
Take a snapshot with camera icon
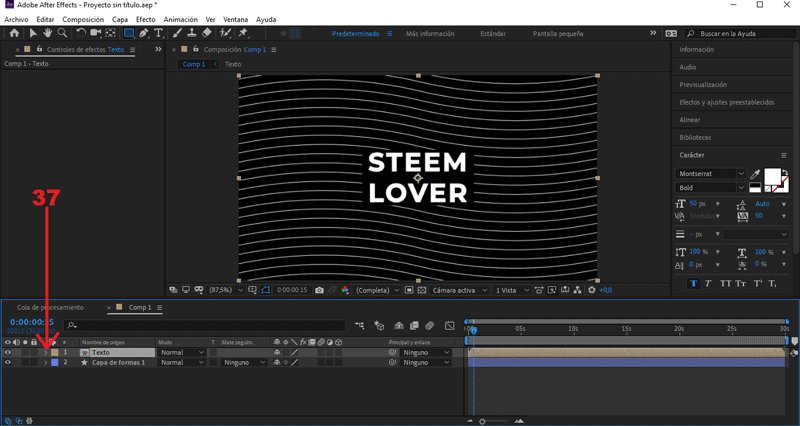click(x=319, y=290)
